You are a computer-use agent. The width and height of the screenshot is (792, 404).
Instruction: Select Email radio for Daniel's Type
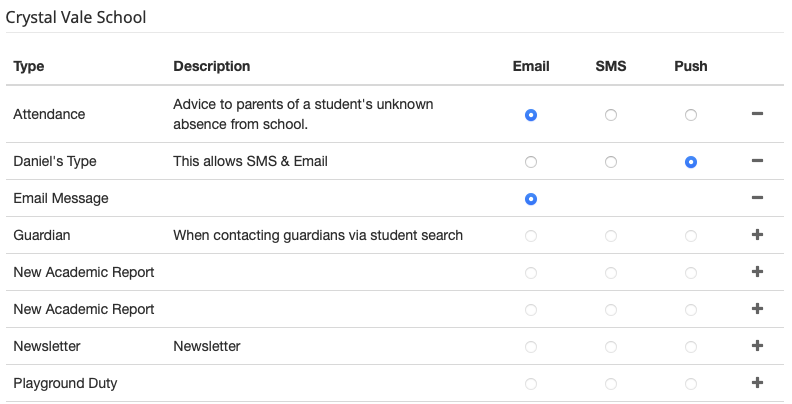(531, 162)
